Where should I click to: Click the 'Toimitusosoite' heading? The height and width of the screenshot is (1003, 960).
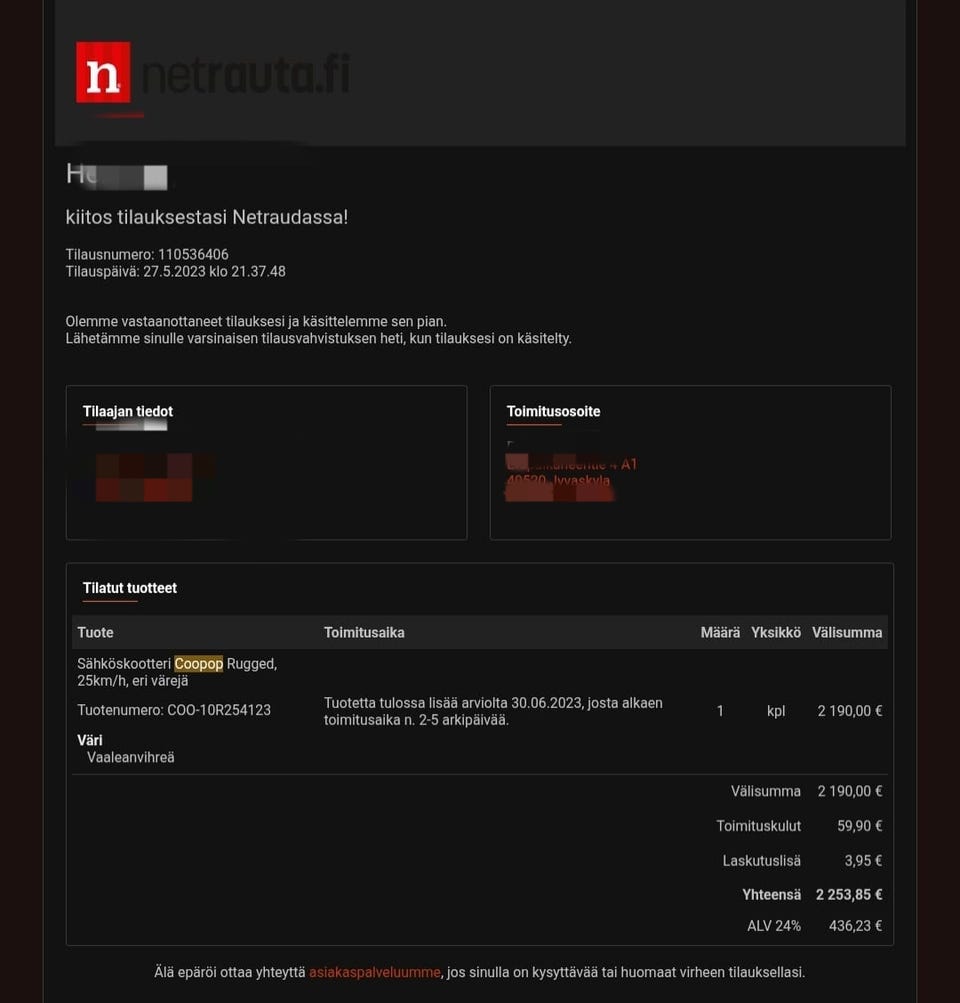(553, 411)
